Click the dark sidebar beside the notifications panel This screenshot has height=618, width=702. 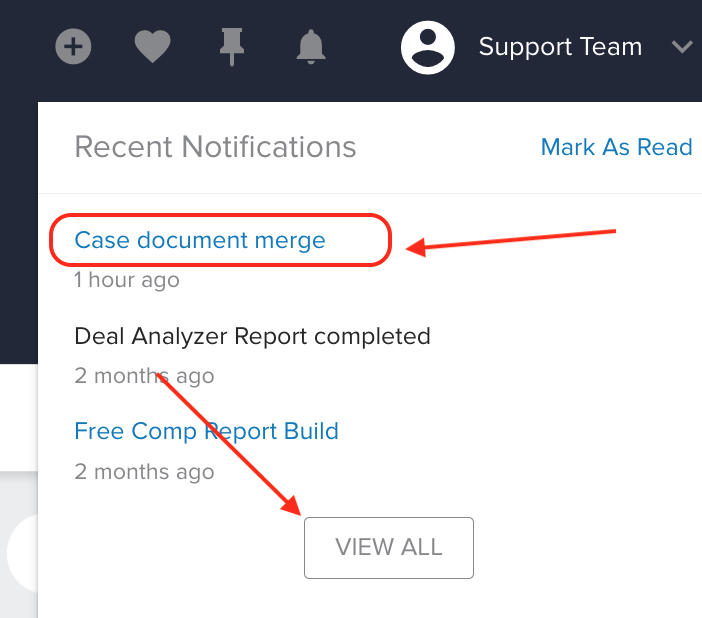(x=19, y=233)
